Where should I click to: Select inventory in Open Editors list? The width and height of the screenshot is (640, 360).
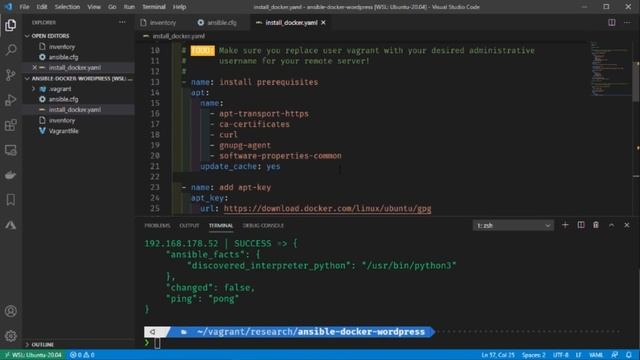[x=62, y=47]
